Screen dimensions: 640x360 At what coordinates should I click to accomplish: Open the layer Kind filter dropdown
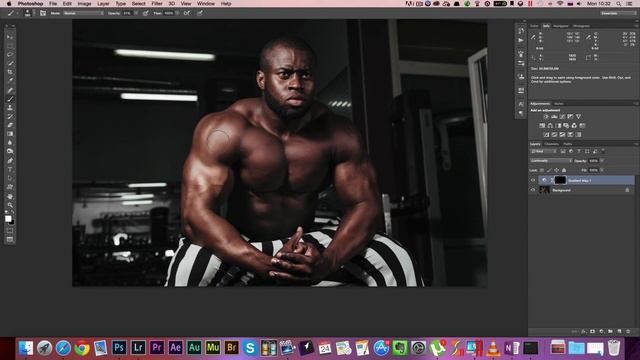click(543, 151)
